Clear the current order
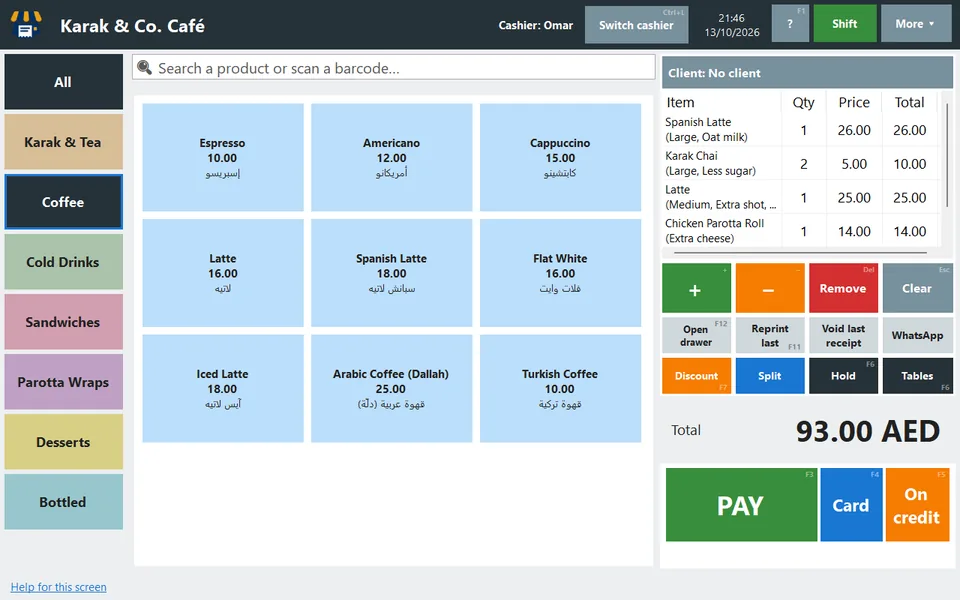Screen dimensions: 960x600 point(917,288)
